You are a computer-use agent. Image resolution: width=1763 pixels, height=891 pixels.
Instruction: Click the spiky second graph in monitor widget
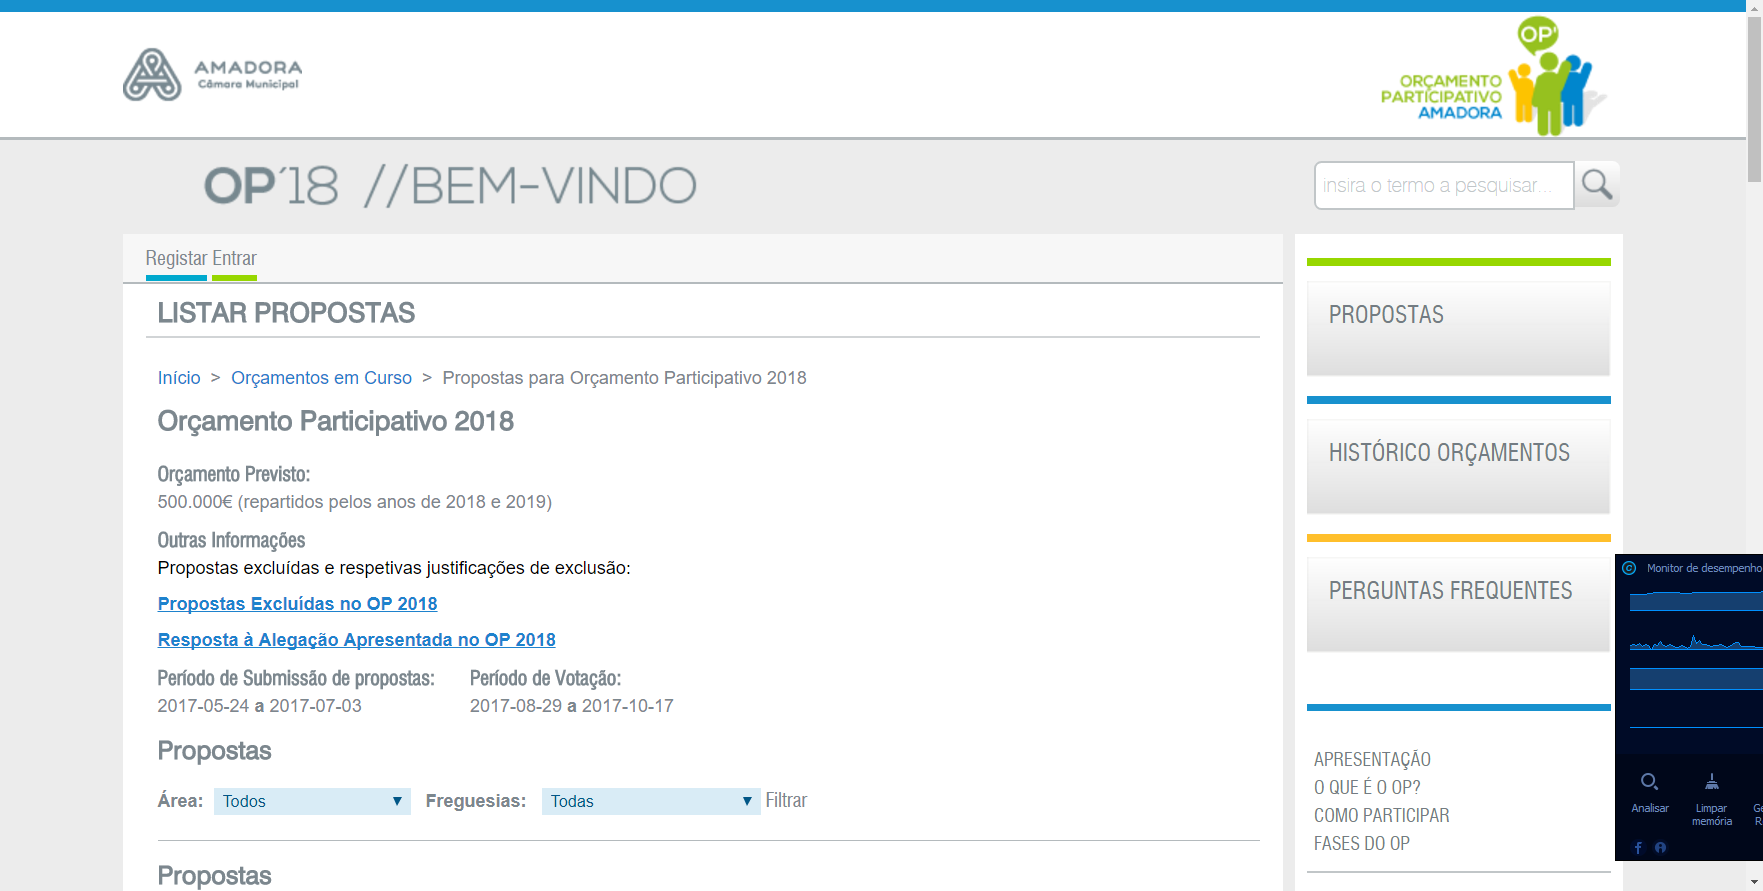coord(1696,642)
